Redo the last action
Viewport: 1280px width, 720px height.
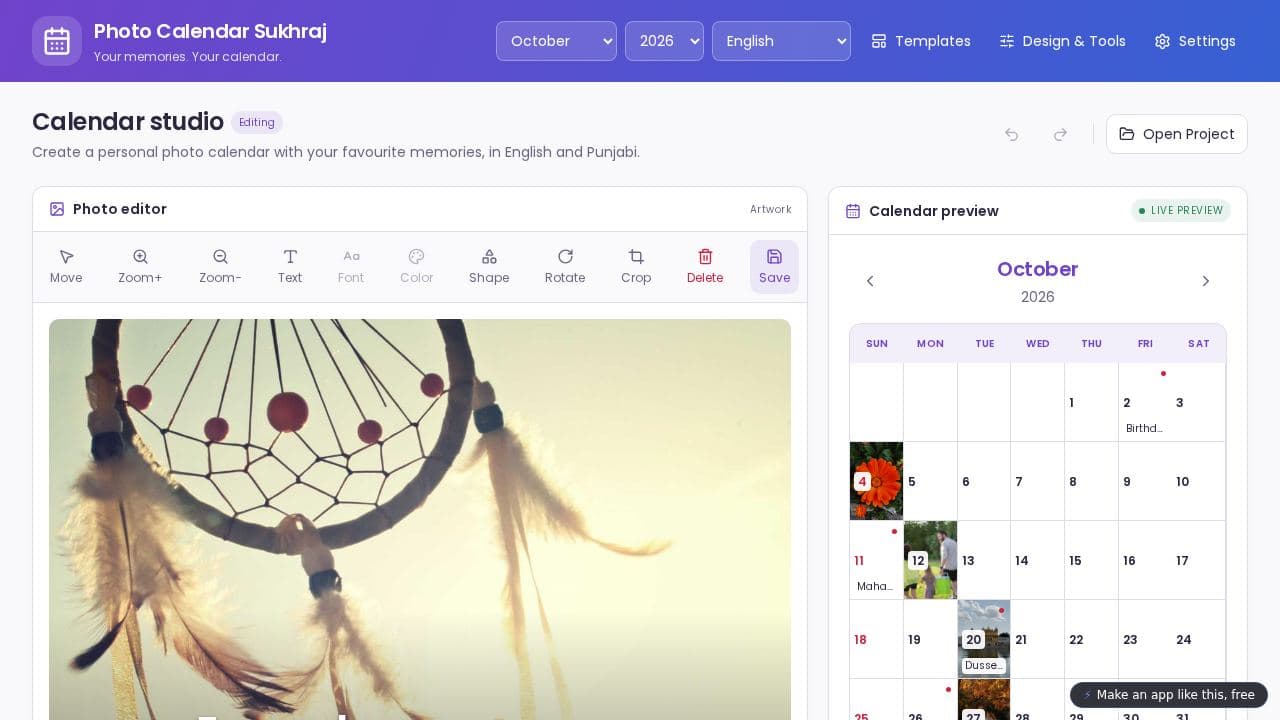click(x=1061, y=134)
